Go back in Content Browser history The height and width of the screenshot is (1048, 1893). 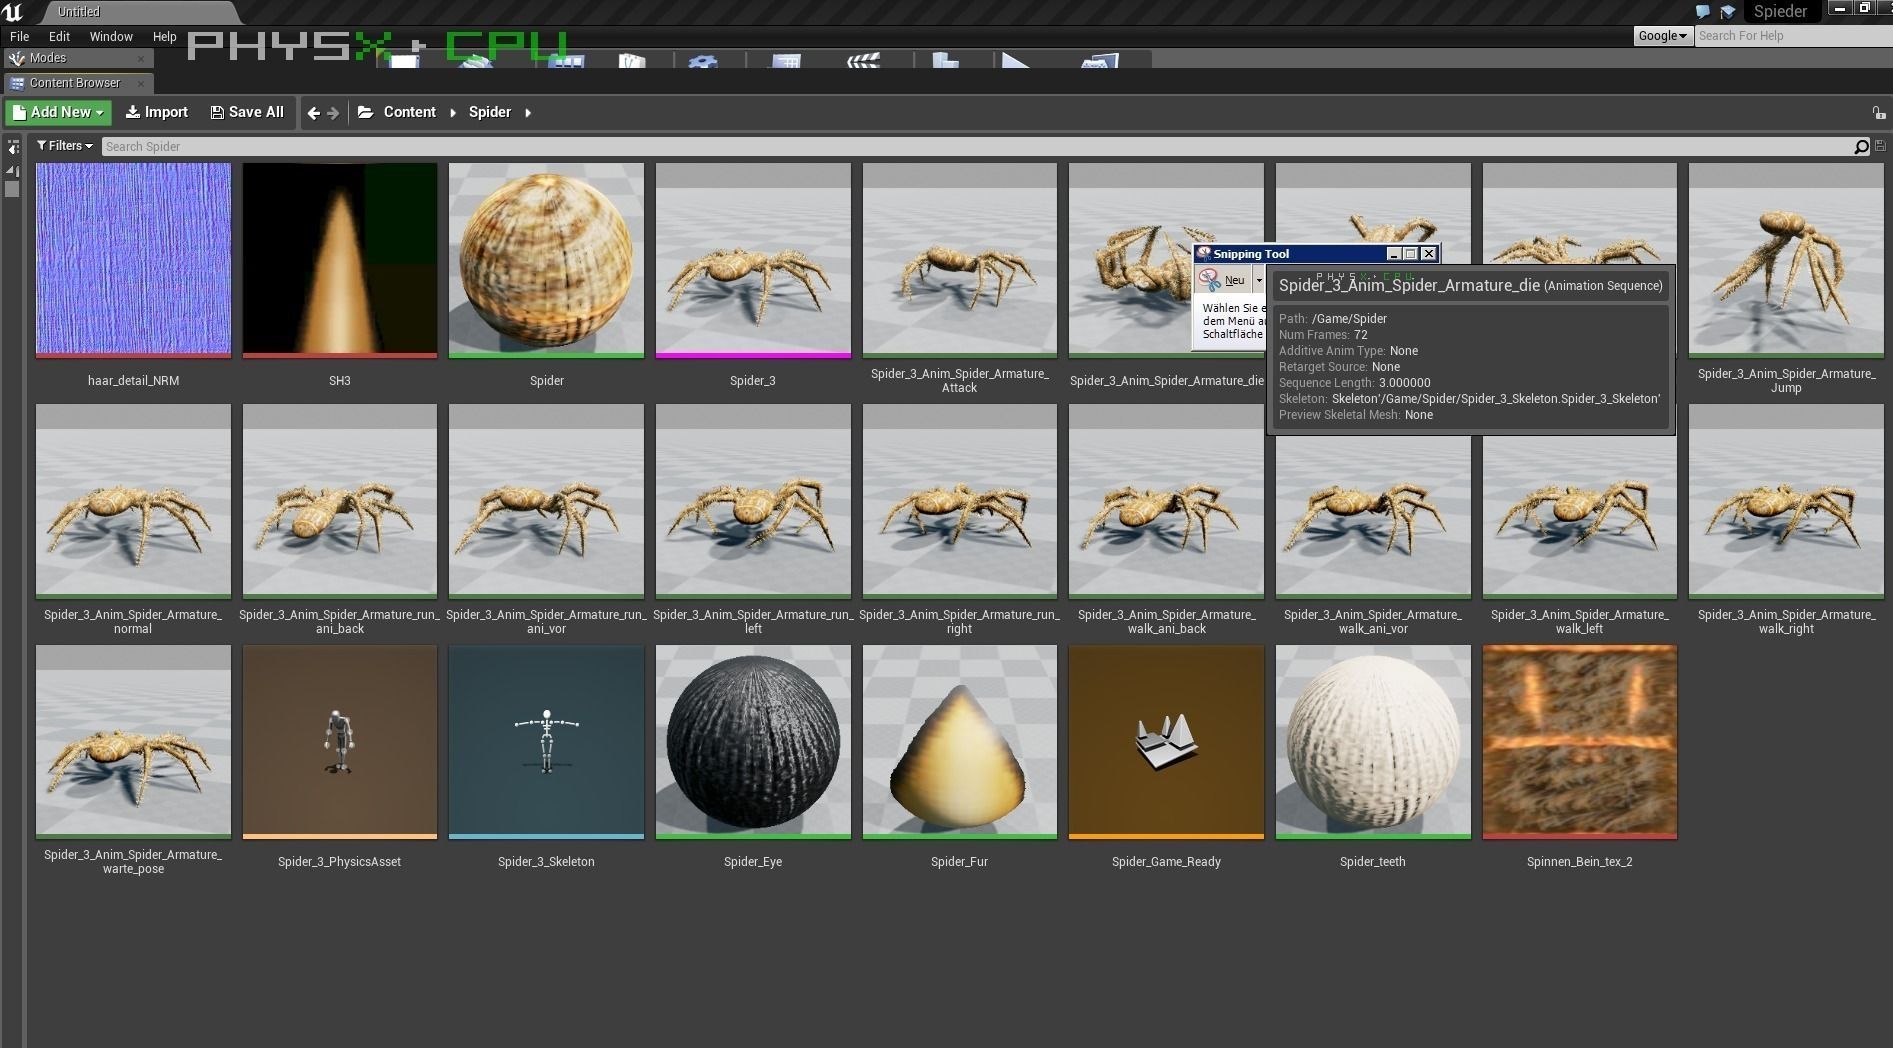(314, 113)
